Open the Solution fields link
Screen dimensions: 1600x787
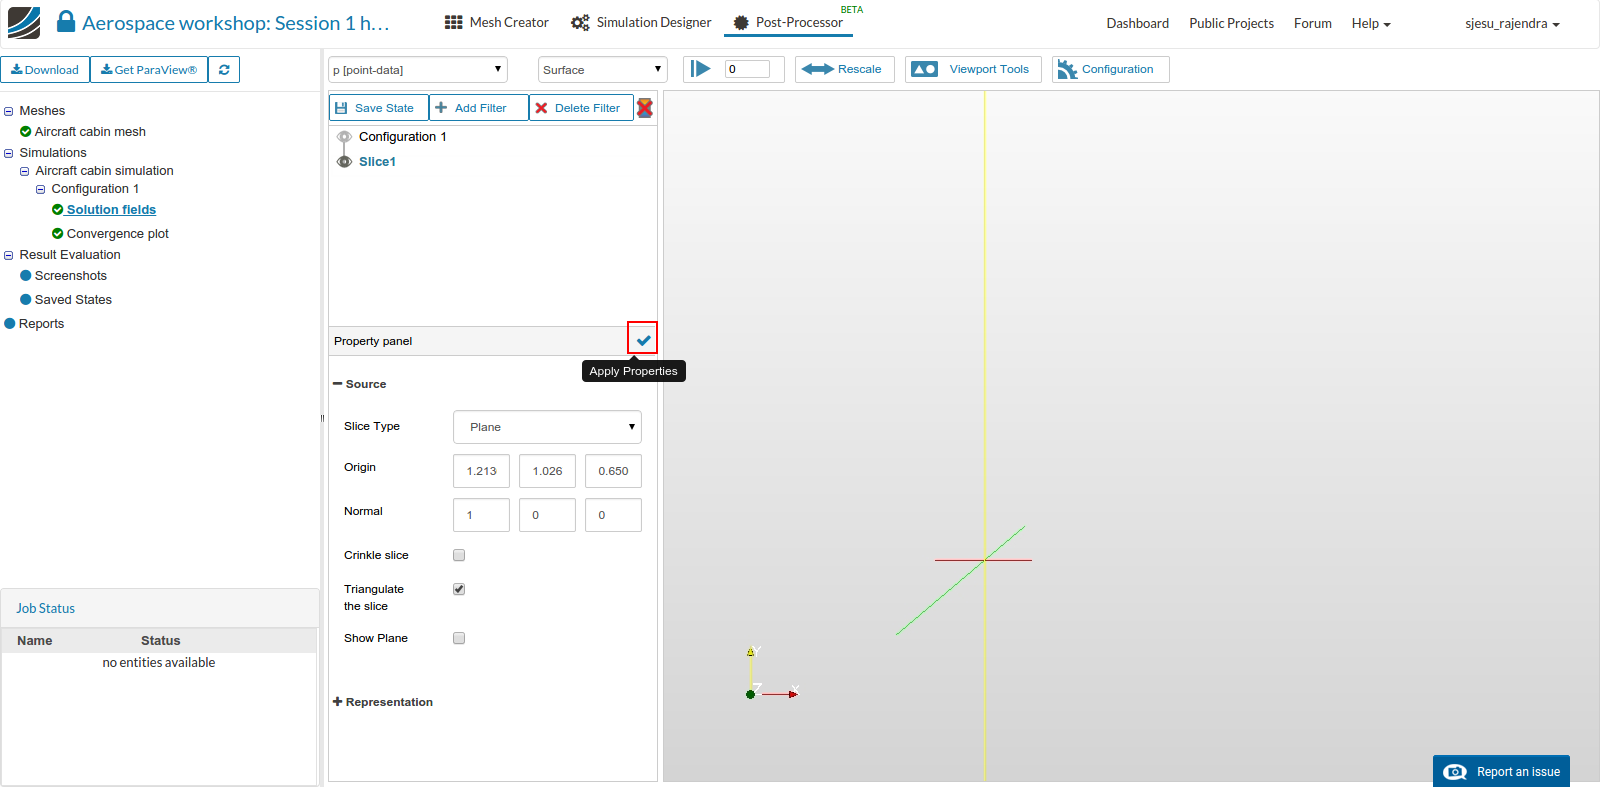click(111, 210)
